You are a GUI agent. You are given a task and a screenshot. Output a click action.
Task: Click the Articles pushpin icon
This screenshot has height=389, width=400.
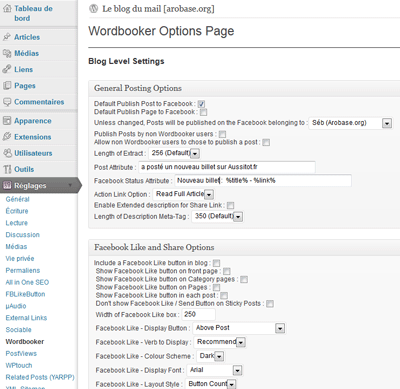[7, 37]
